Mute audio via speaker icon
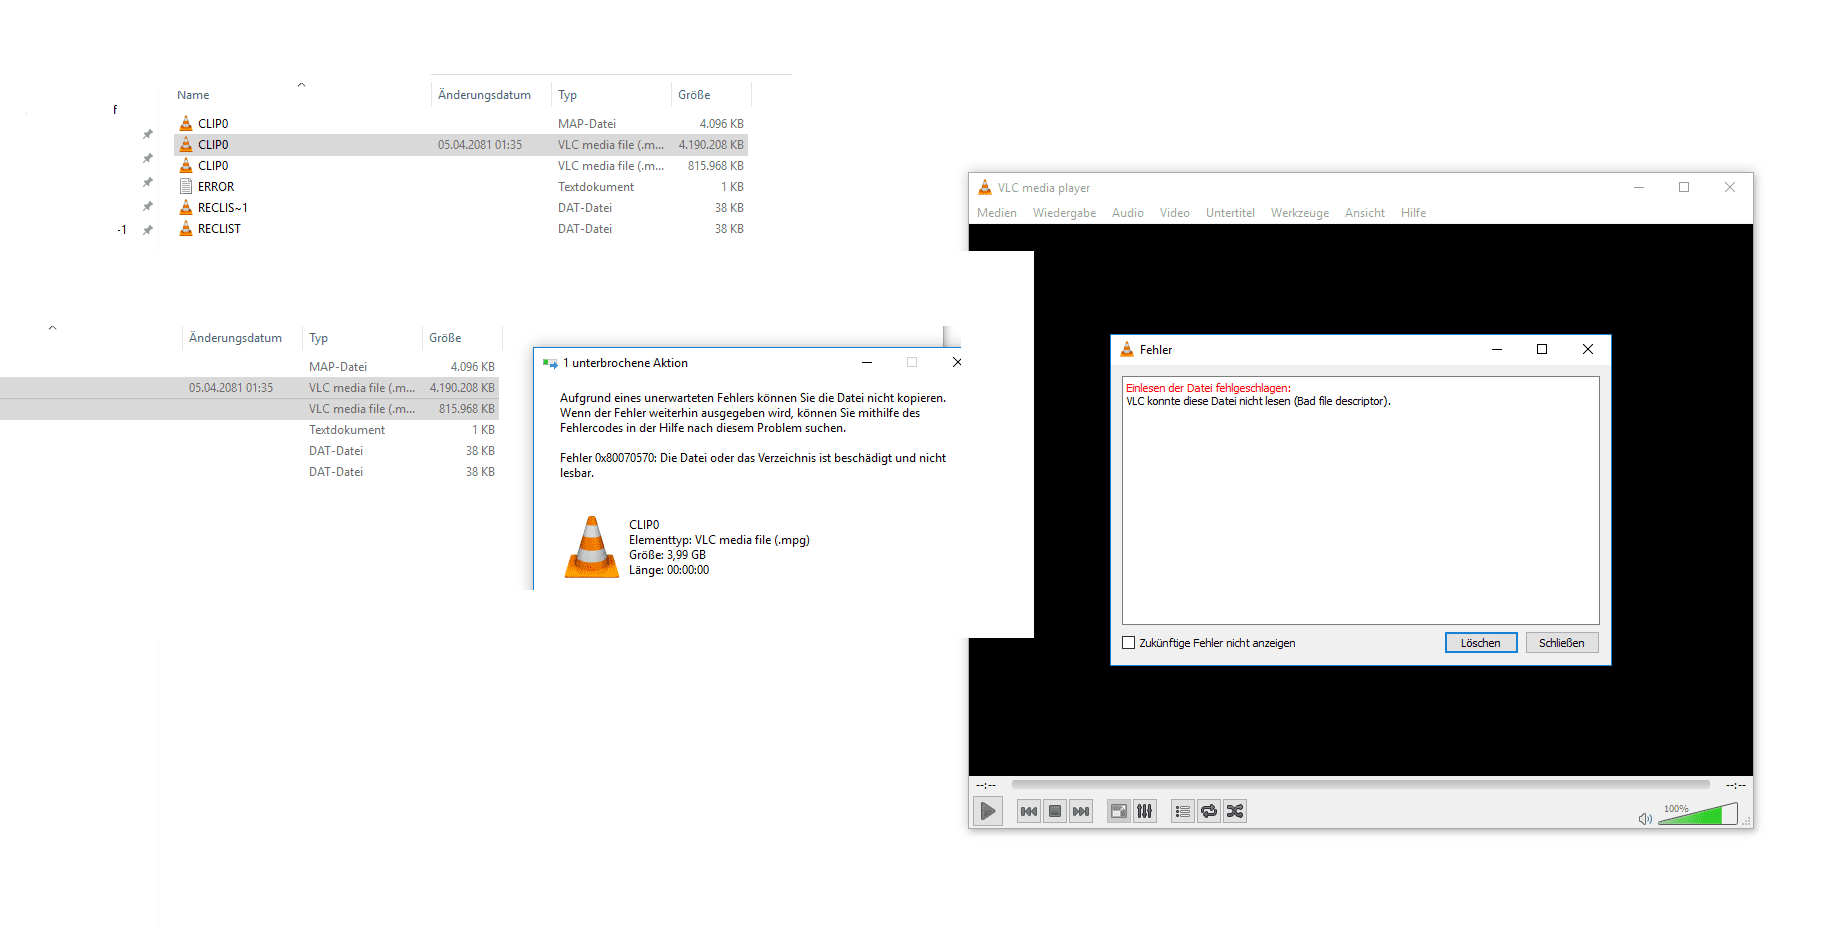 pos(1645,819)
